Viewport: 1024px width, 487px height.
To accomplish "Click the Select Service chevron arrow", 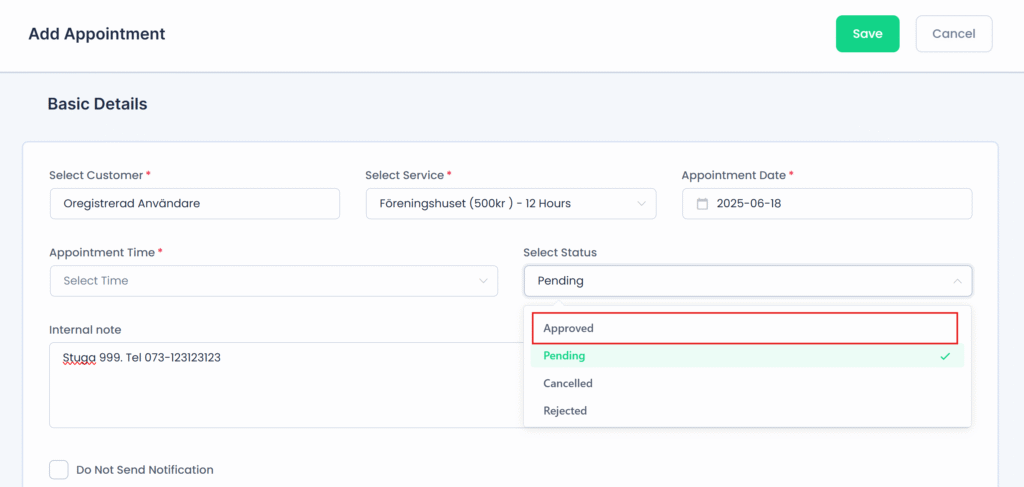I will pyautogui.click(x=641, y=204).
